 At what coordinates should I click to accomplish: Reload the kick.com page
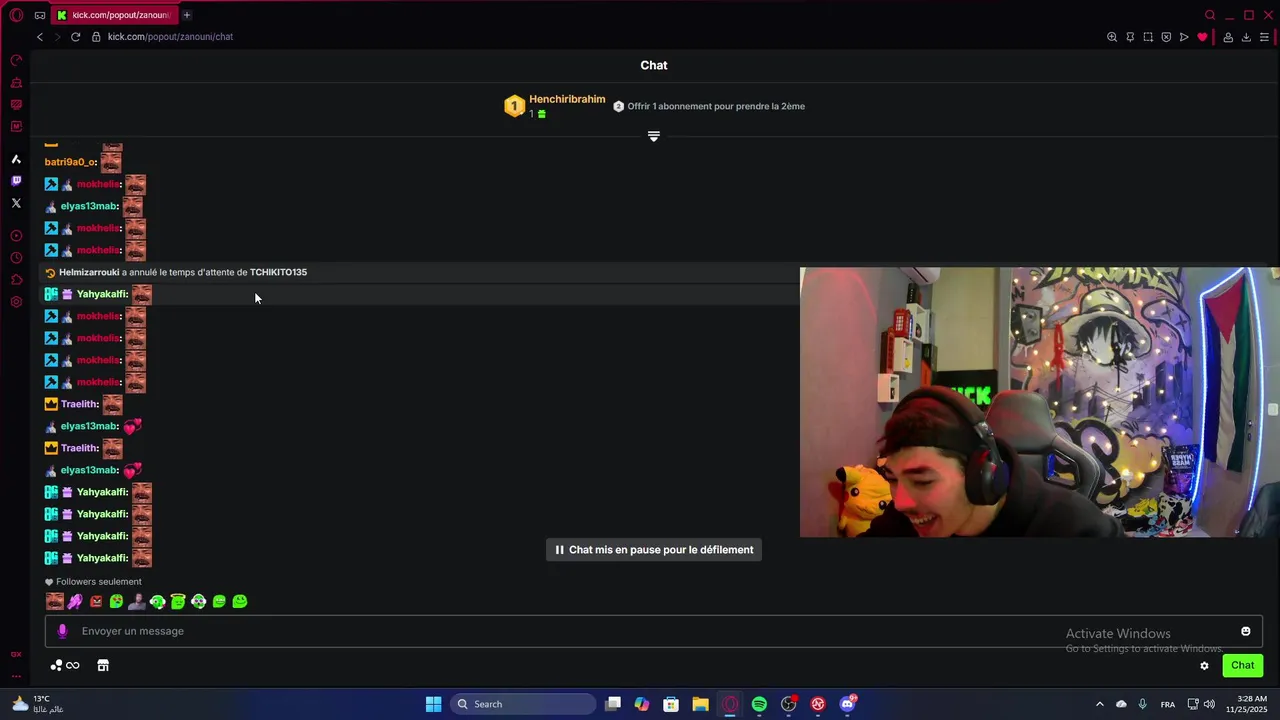pyautogui.click(x=75, y=37)
